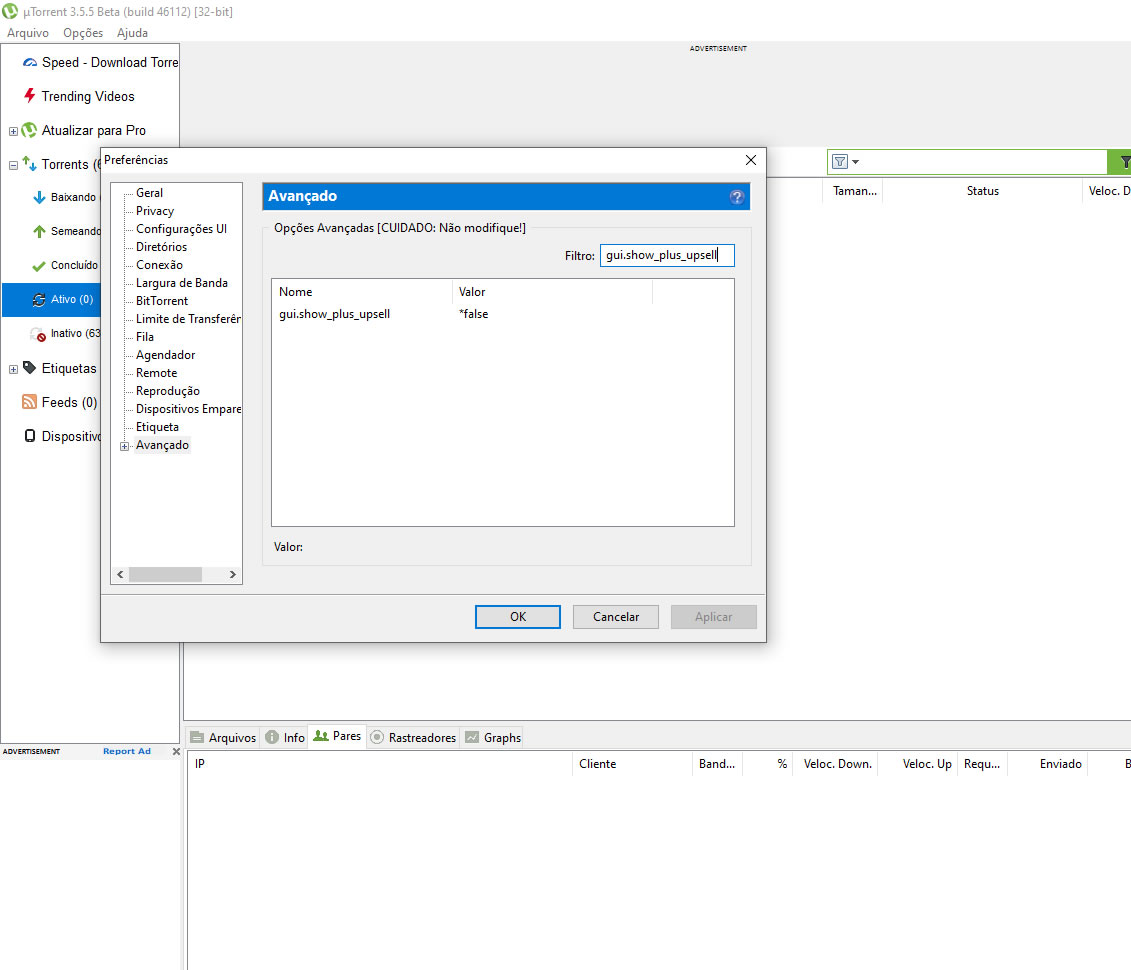The height and width of the screenshot is (970, 1131).
Task: Click the Filtro input field
Action: point(666,256)
